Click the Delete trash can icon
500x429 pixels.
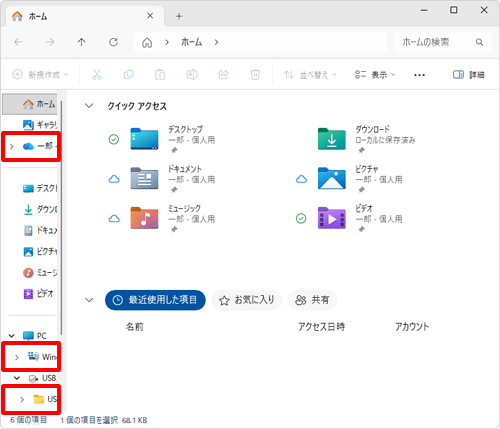point(255,74)
